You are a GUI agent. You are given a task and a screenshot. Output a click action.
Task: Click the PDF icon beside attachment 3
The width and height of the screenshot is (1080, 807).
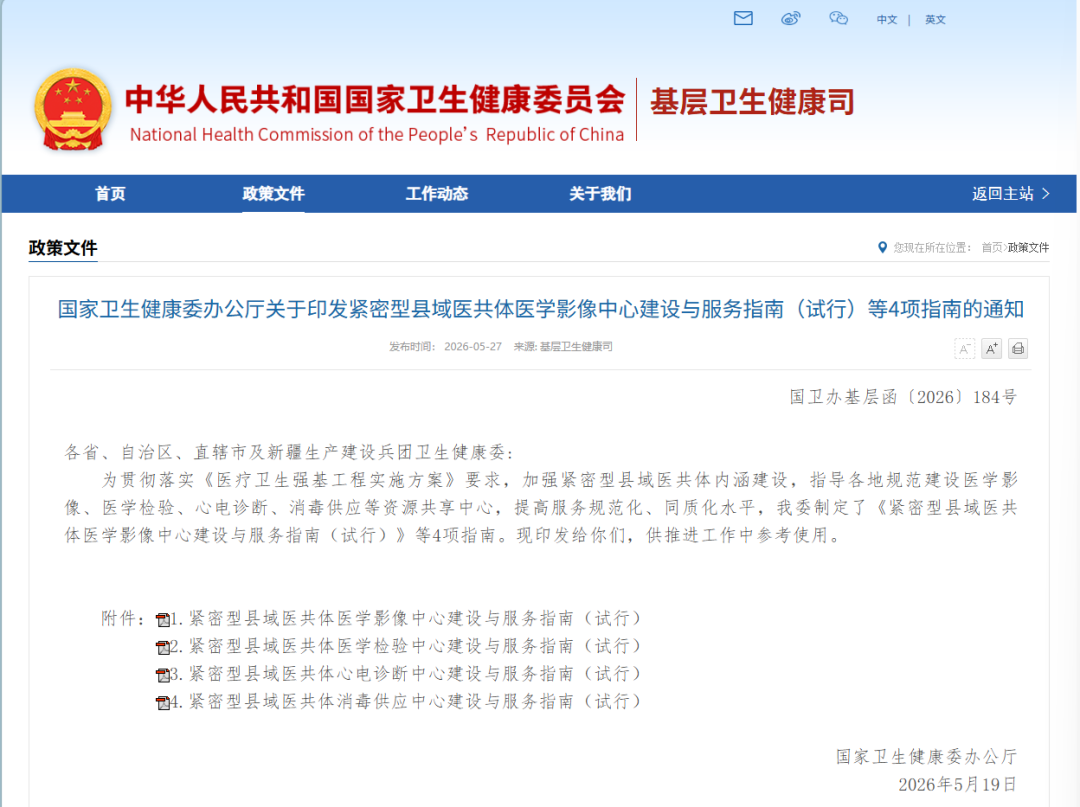163,675
